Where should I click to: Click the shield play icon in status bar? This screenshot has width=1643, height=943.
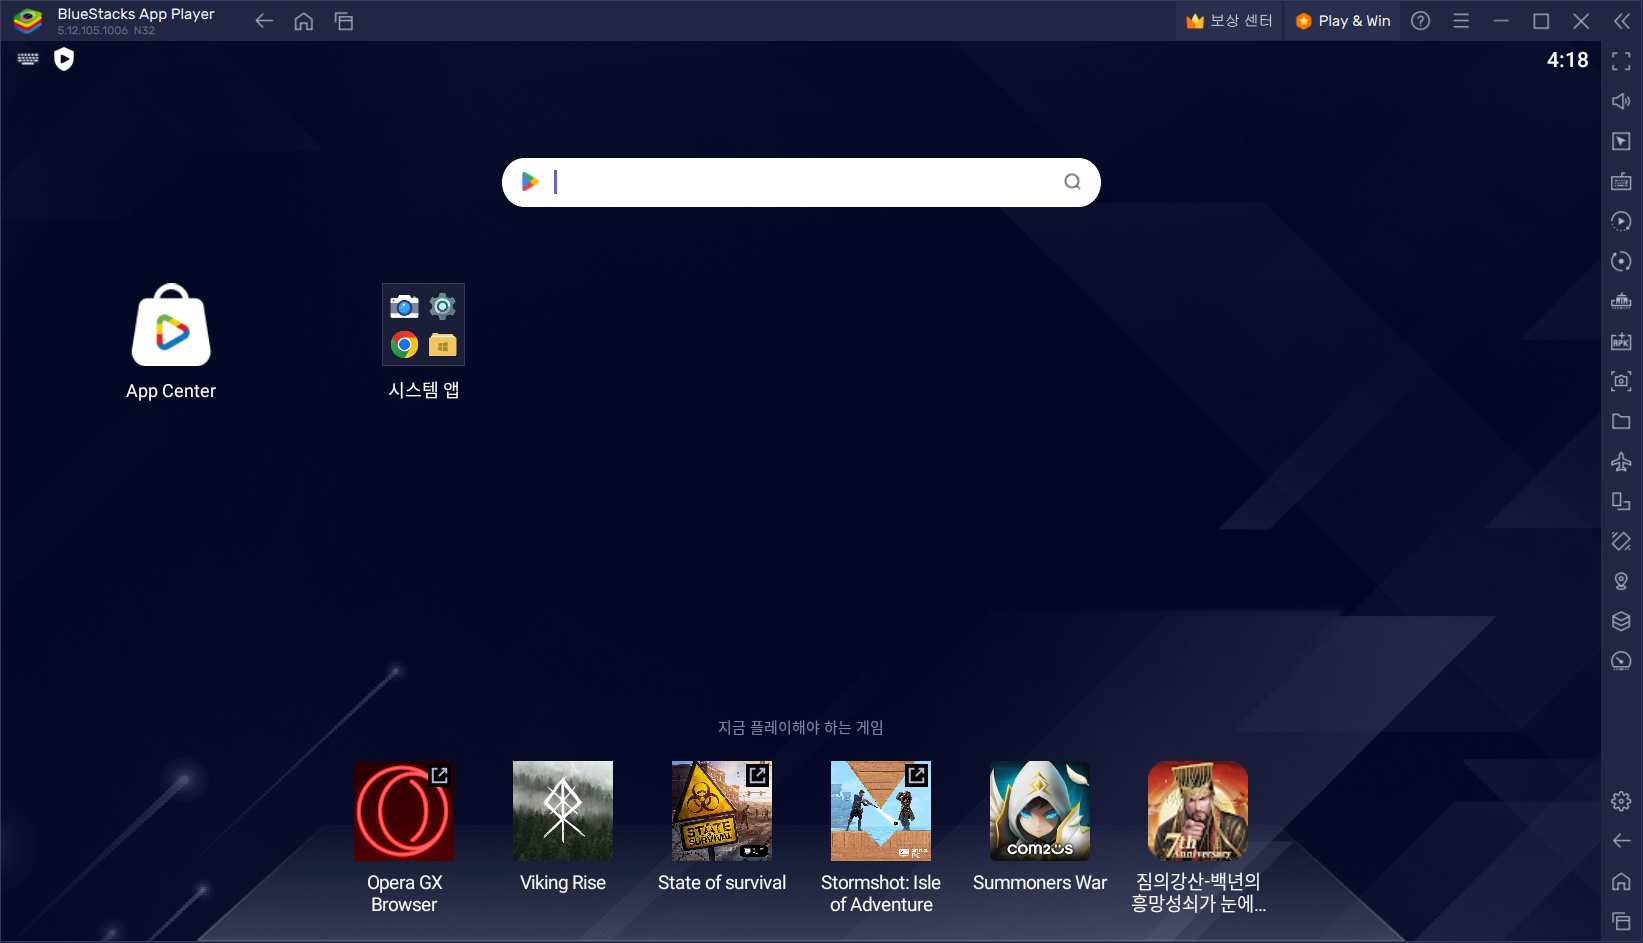click(64, 59)
